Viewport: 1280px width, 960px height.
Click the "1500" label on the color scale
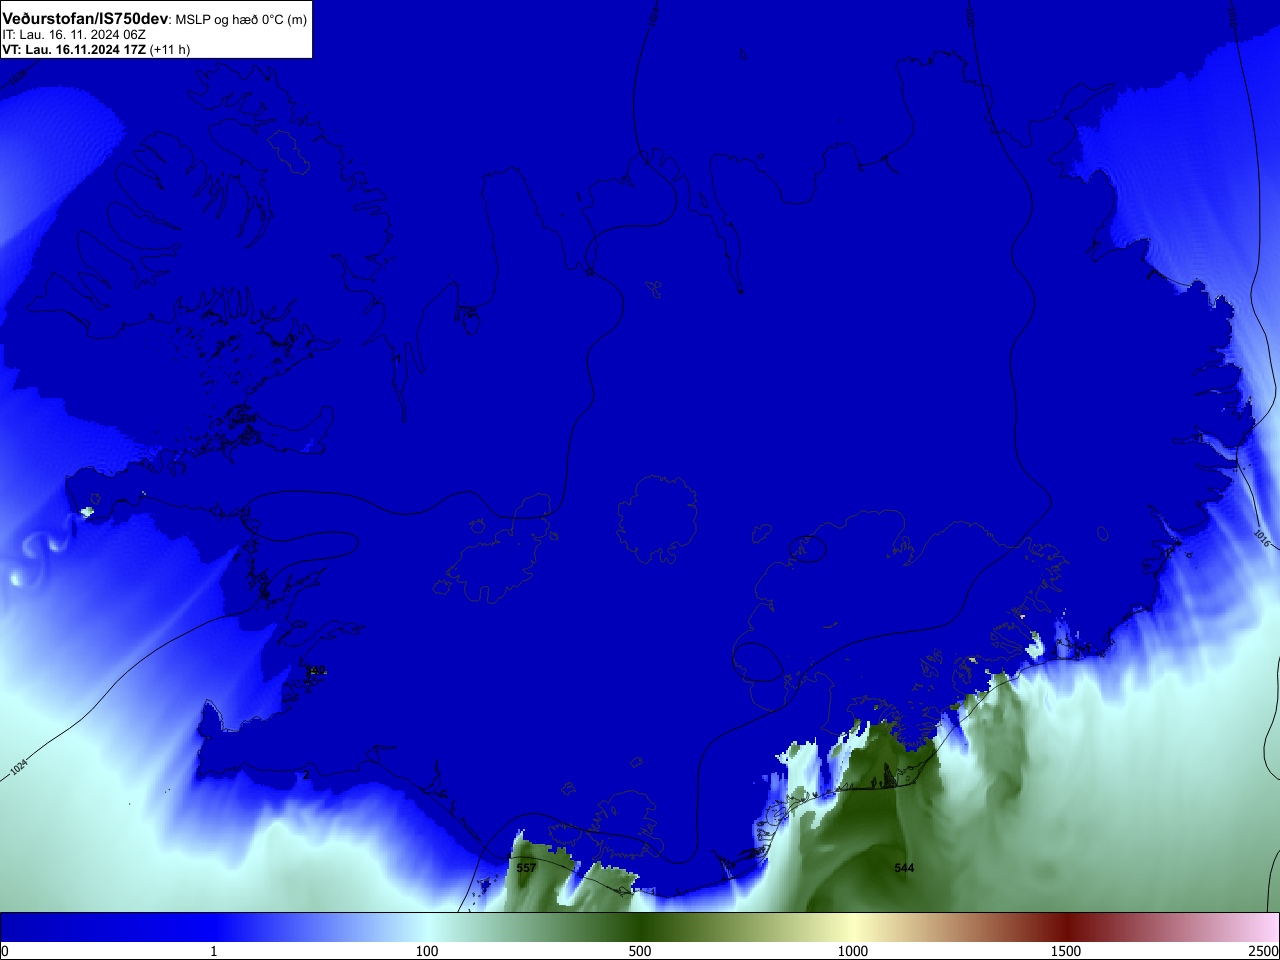pyautogui.click(x=1066, y=951)
